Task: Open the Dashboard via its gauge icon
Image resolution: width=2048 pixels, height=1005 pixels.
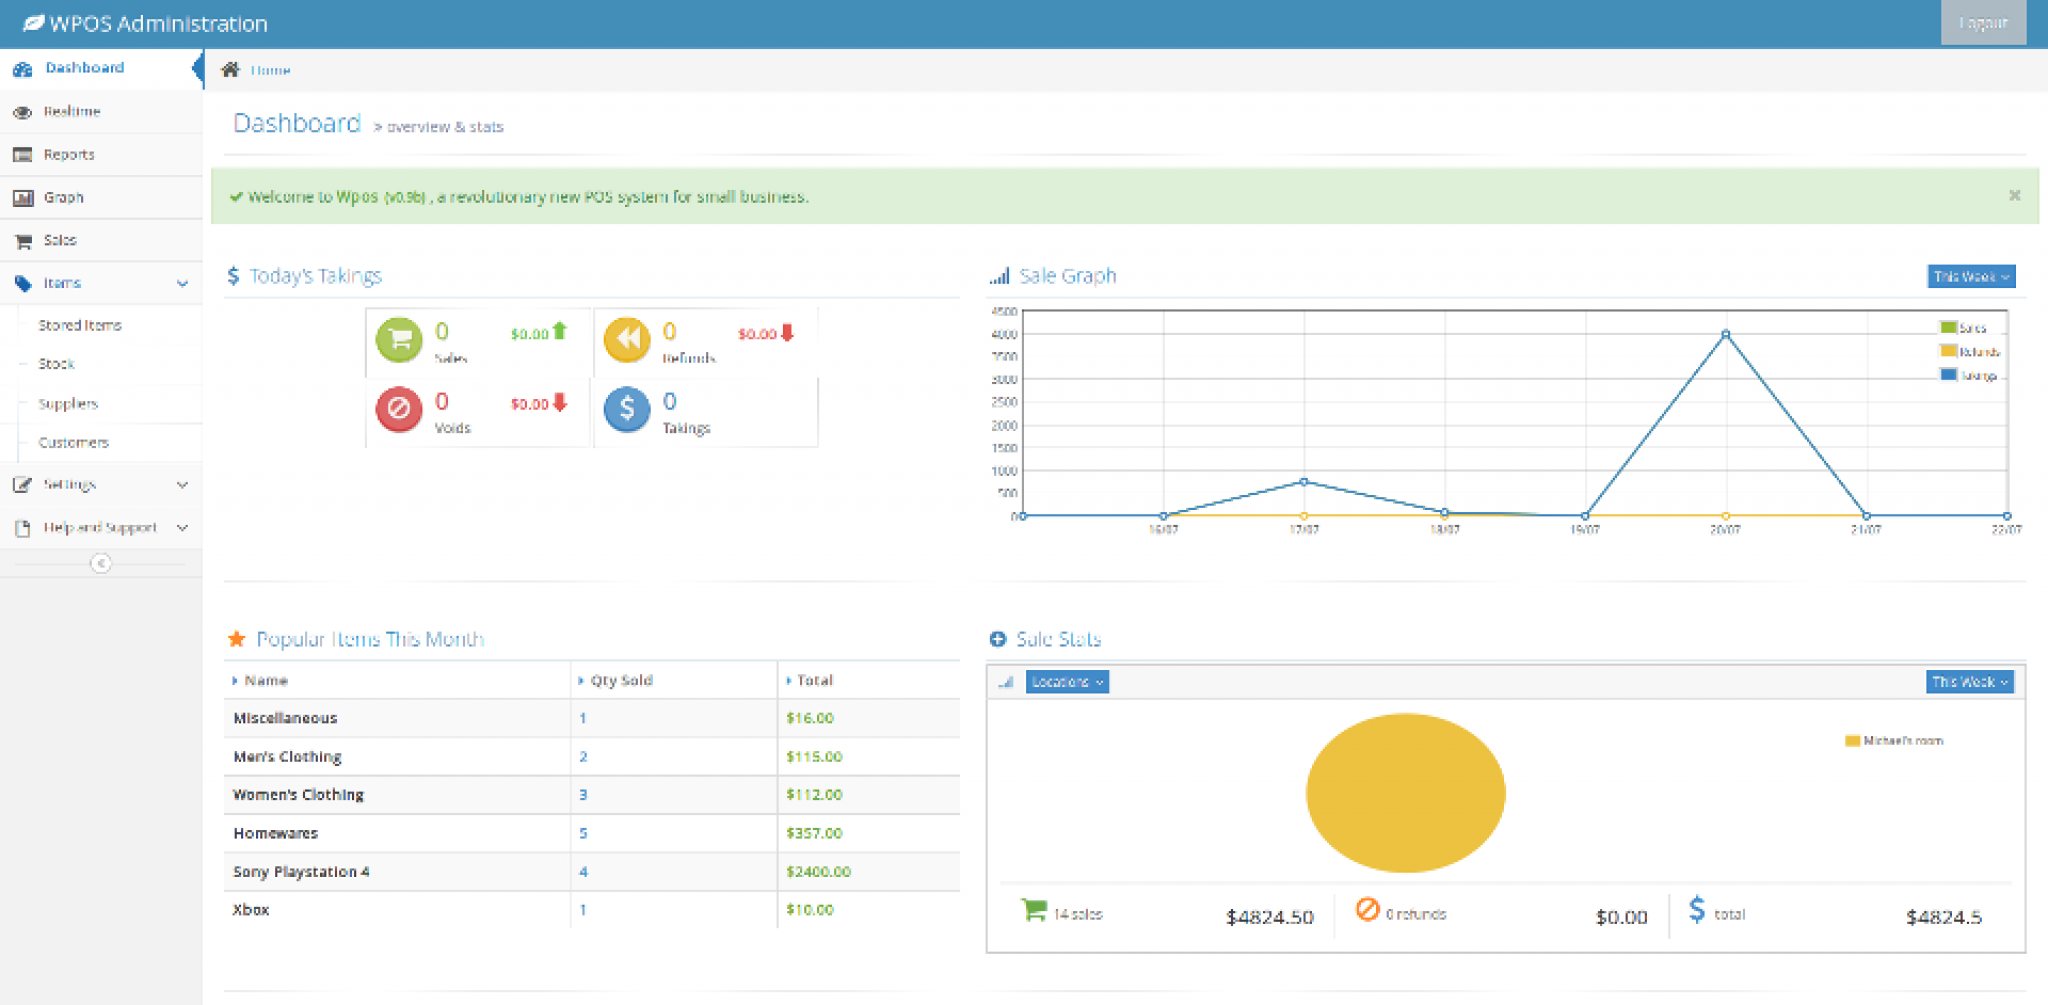Action: (22, 68)
